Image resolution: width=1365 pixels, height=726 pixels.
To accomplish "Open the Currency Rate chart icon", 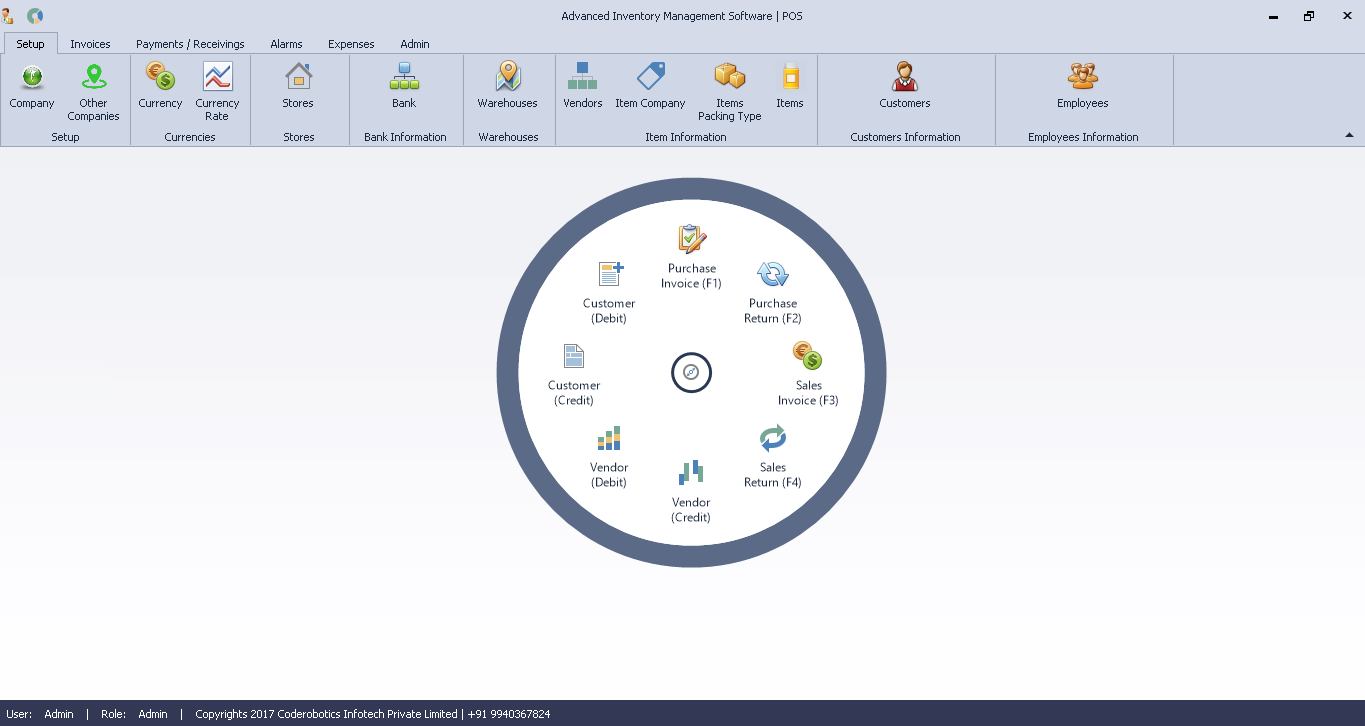I will coord(217,78).
